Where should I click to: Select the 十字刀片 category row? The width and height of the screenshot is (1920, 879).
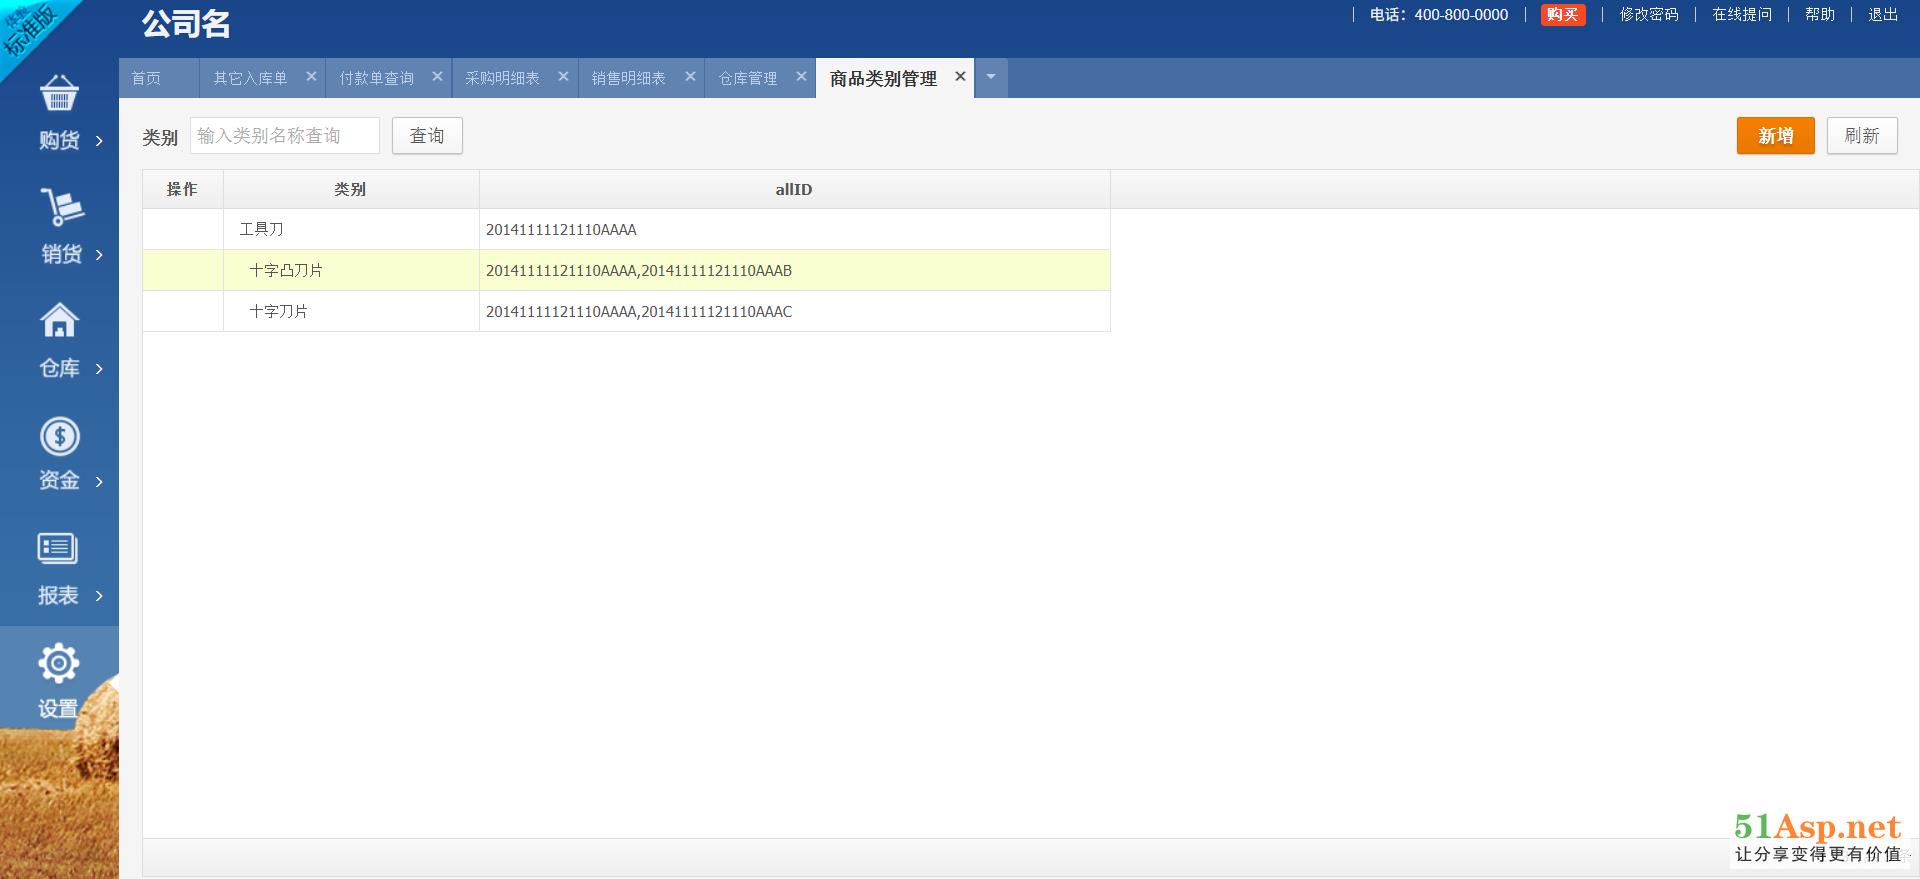pyautogui.click(x=279, y=312)
